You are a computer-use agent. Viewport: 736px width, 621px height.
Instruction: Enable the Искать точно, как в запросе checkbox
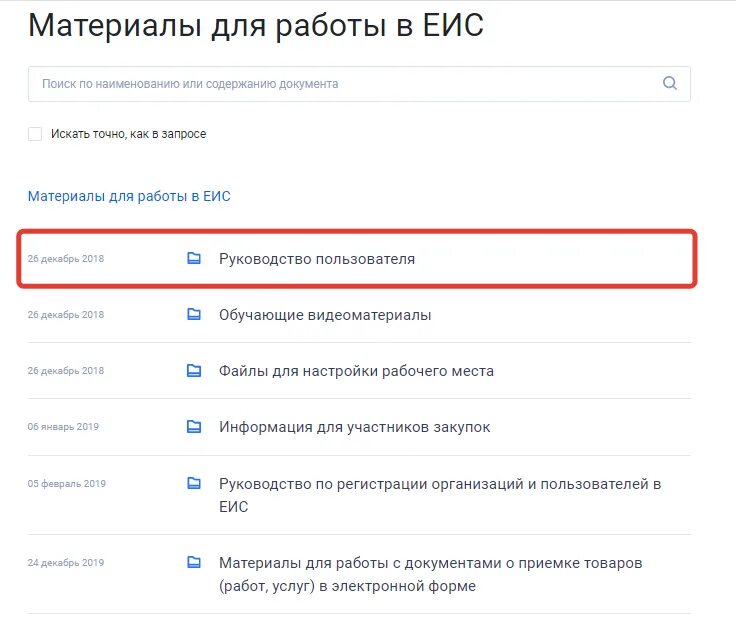(35, 134)
